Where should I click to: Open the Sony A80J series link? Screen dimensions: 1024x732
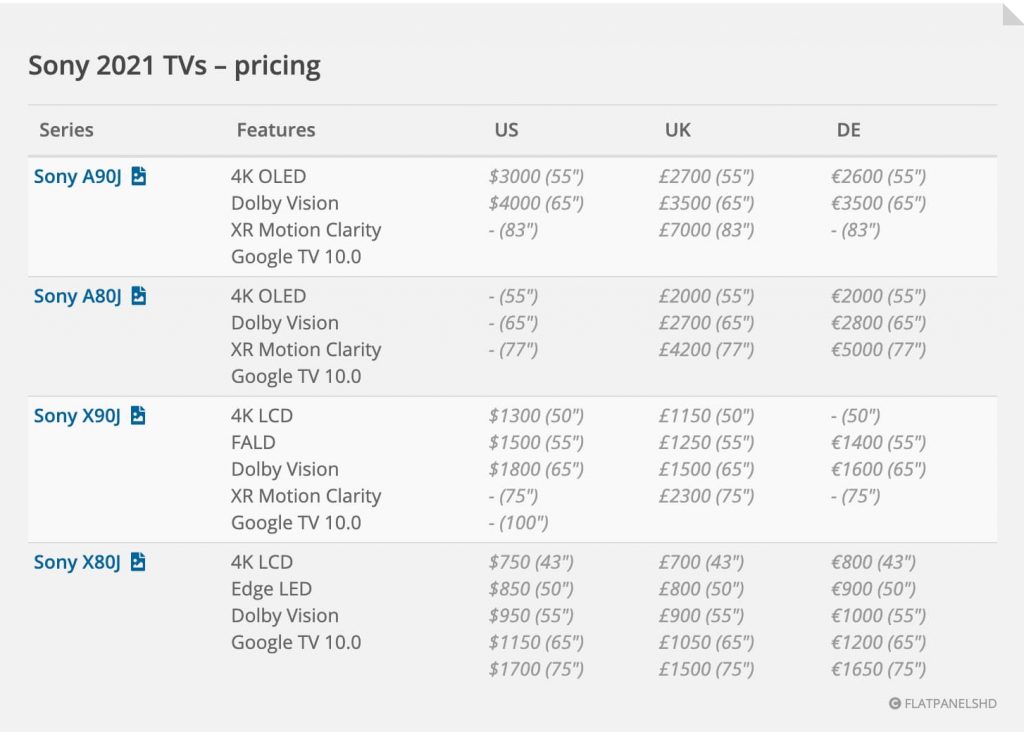tap(77, 296)
